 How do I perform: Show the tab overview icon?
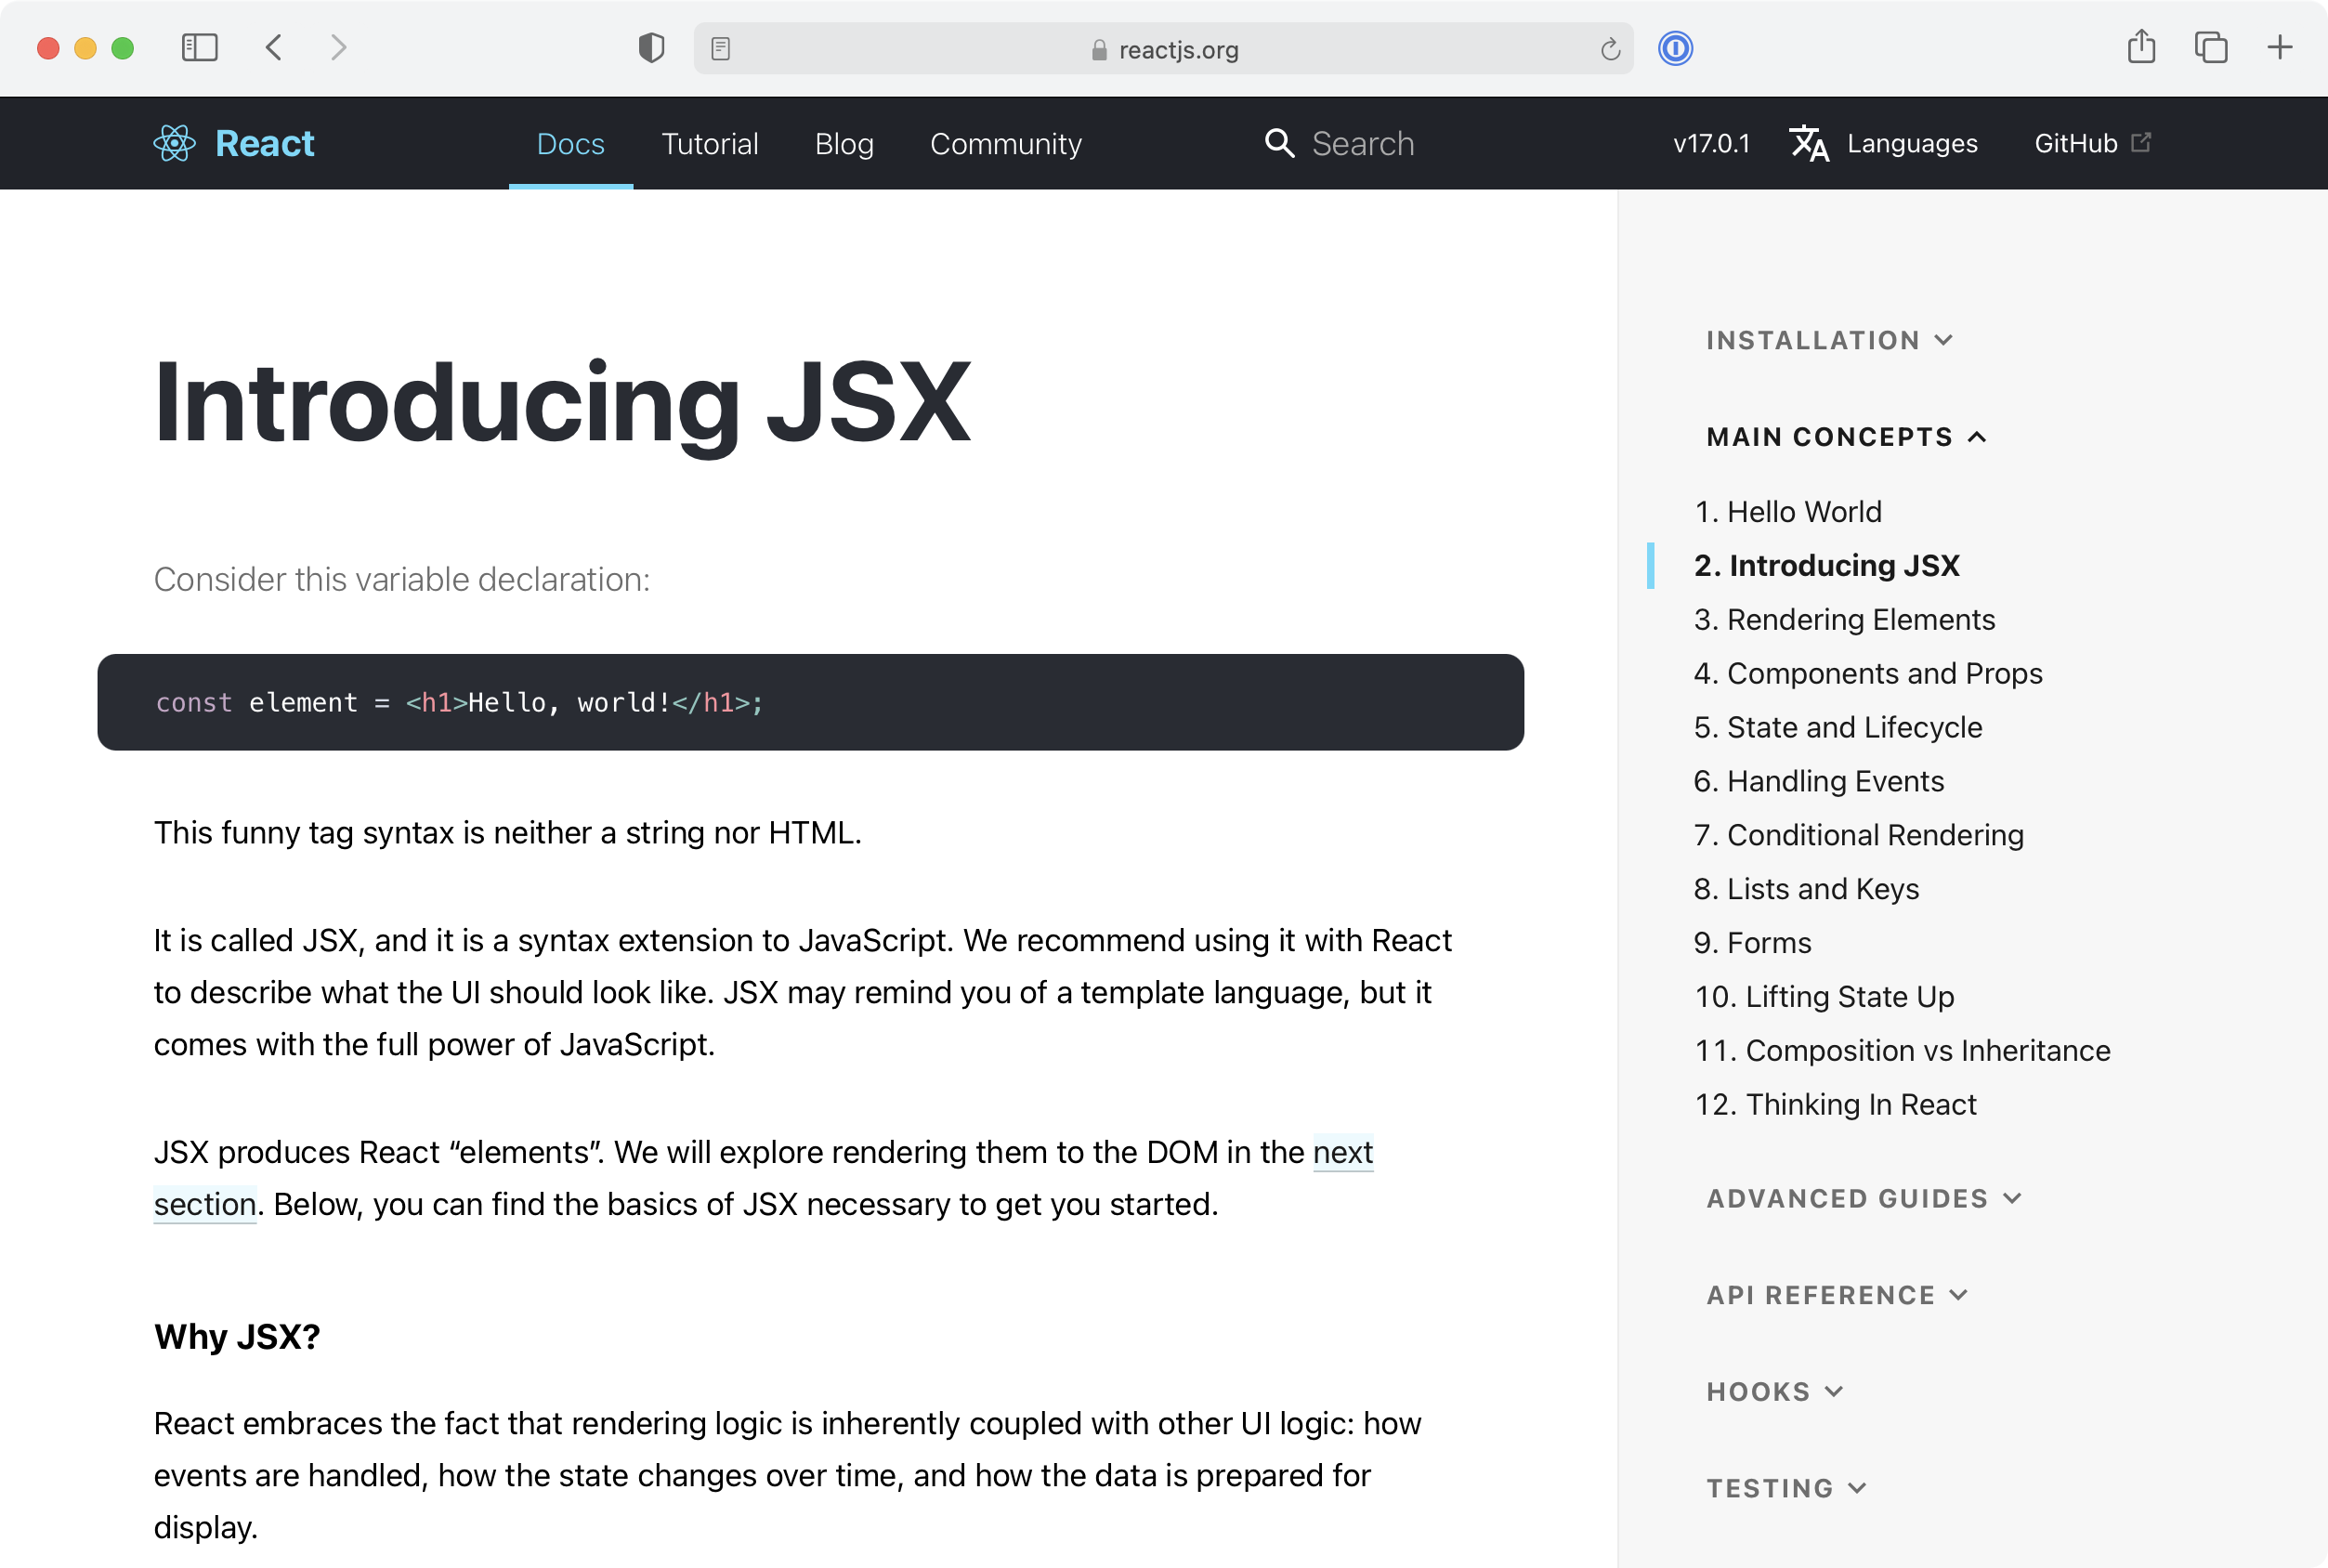(2210, 47)
